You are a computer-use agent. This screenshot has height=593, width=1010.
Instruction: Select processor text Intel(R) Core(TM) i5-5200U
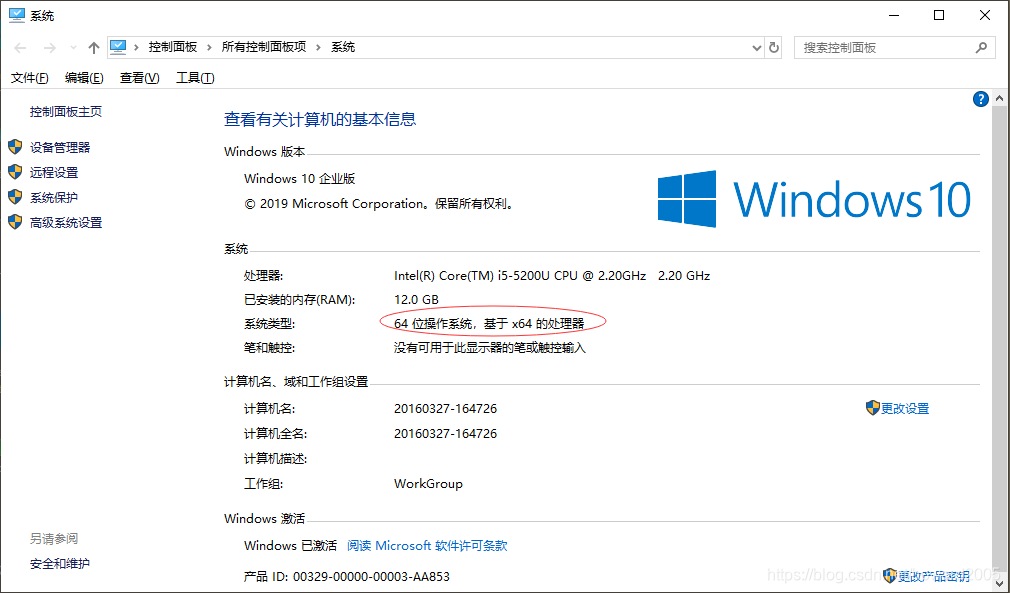tap(472, 276)
